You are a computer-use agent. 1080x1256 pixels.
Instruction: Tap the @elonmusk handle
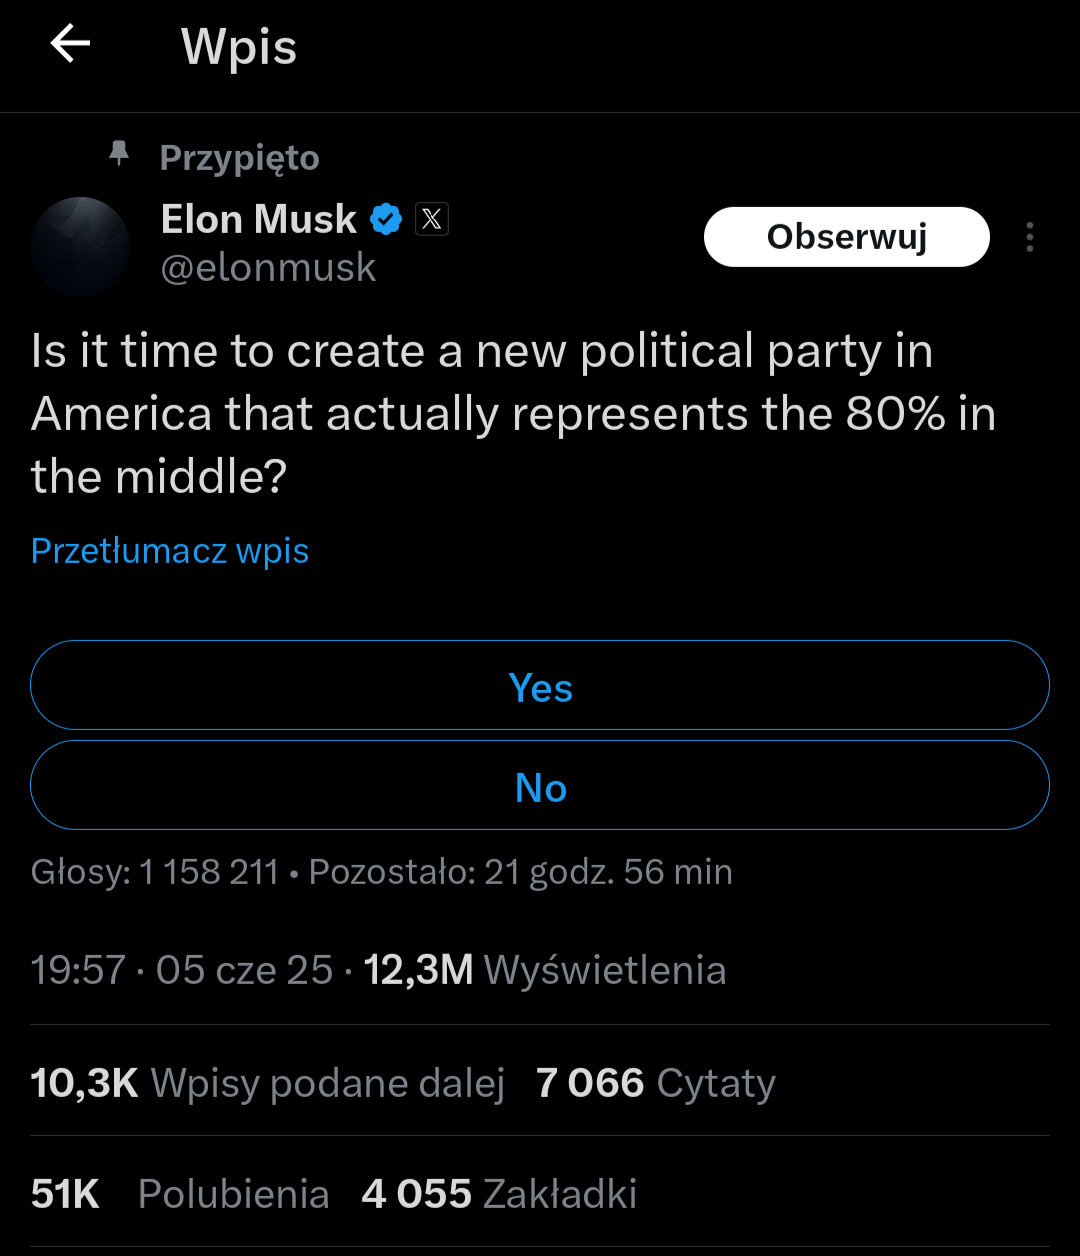268,268
